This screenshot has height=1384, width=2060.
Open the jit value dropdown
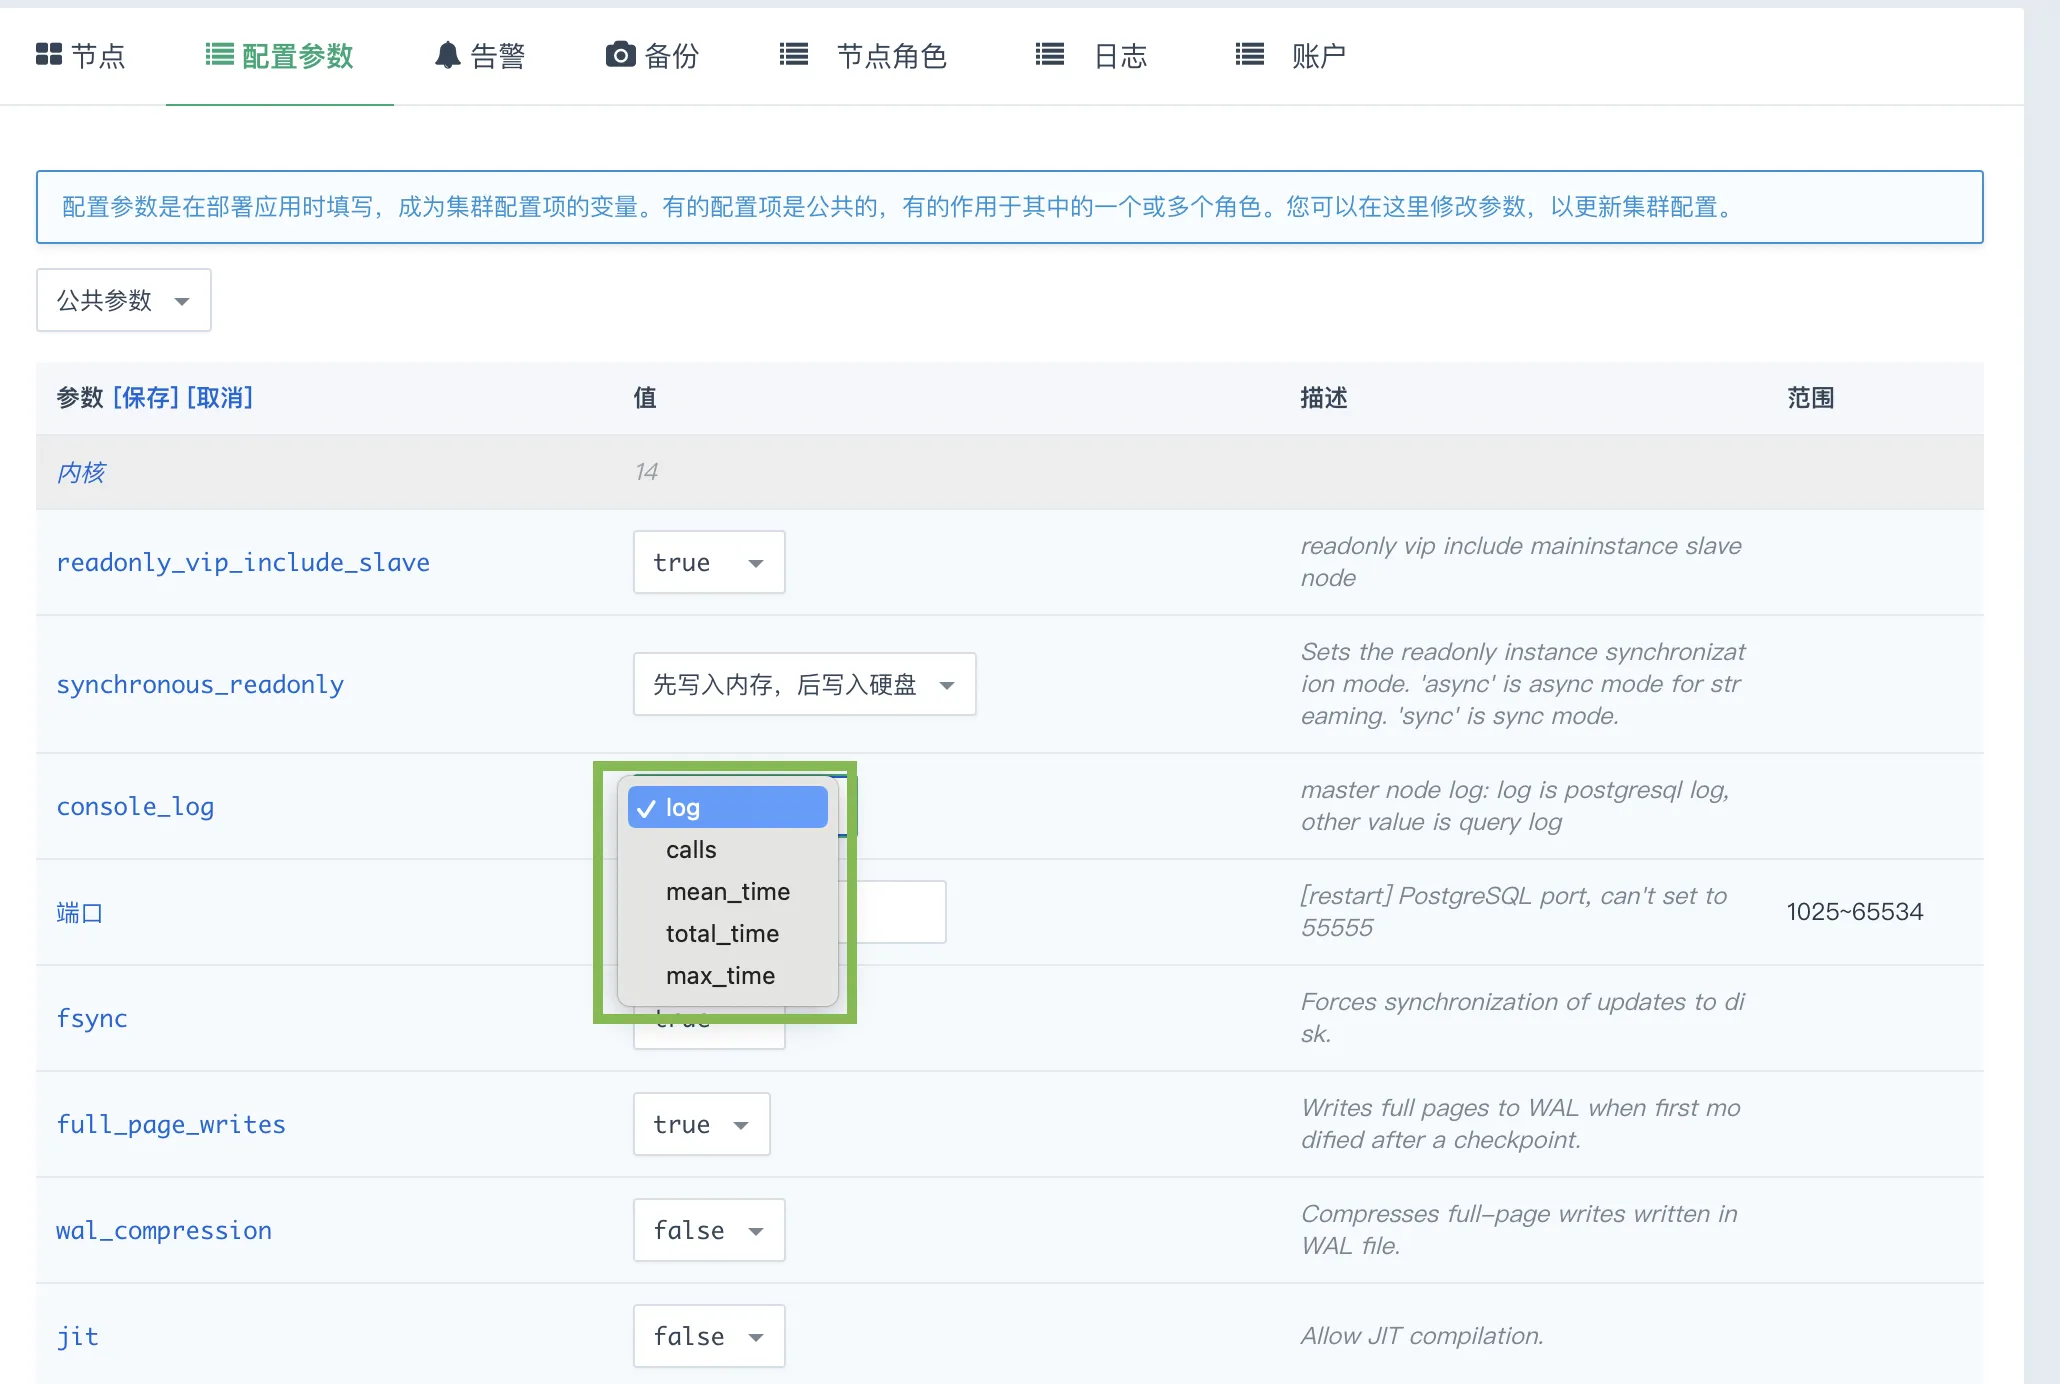(x=709, y=1336)
